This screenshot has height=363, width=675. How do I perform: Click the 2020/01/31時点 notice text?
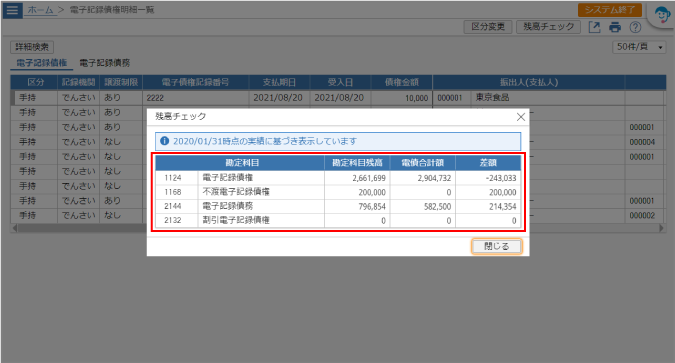click(265, 141)
